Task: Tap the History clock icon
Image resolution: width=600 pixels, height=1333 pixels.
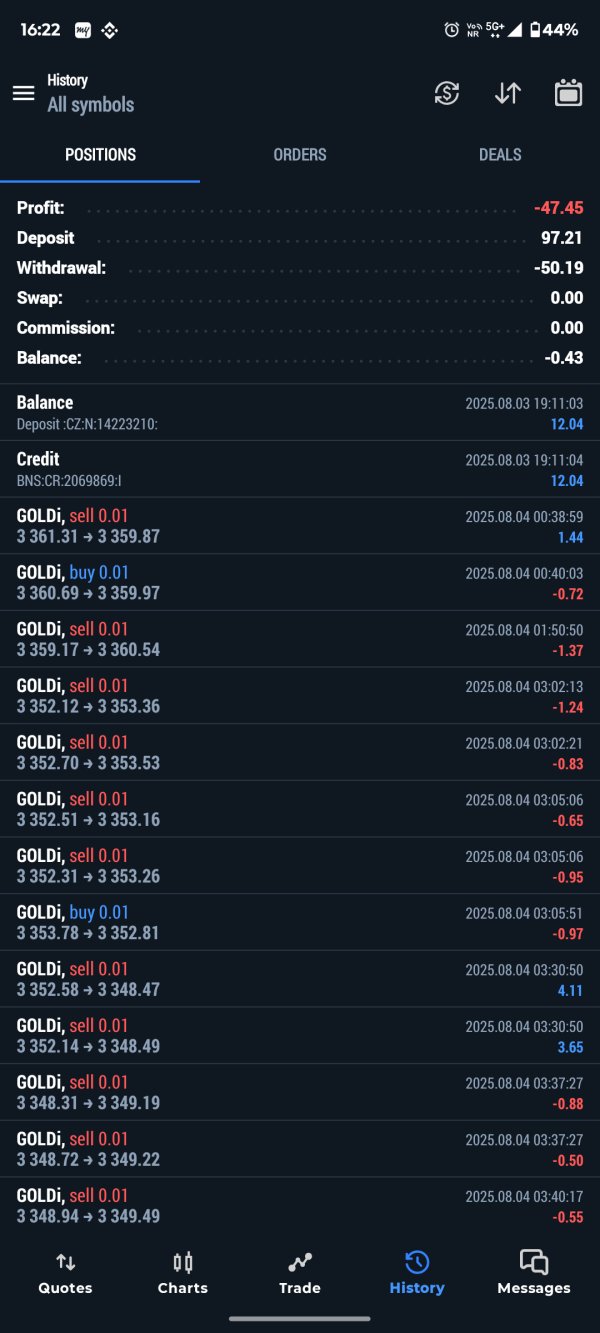Action: point(417,1262)
